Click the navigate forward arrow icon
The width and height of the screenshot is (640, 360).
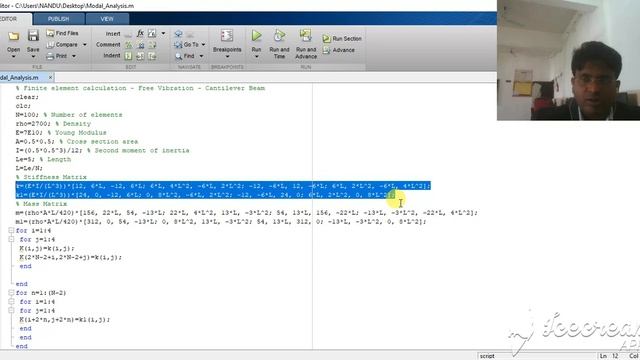point(190,34)
